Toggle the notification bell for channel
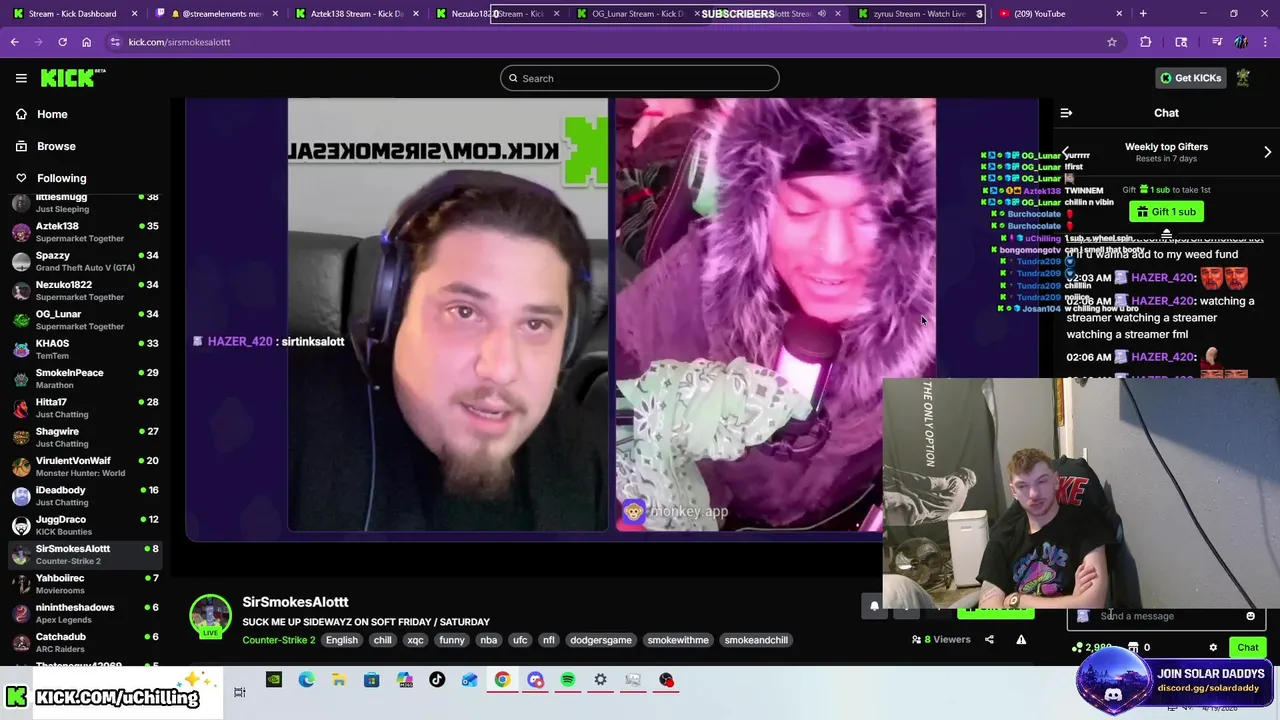Viewport: 1280px width, 720px height. tap(874, 605)
